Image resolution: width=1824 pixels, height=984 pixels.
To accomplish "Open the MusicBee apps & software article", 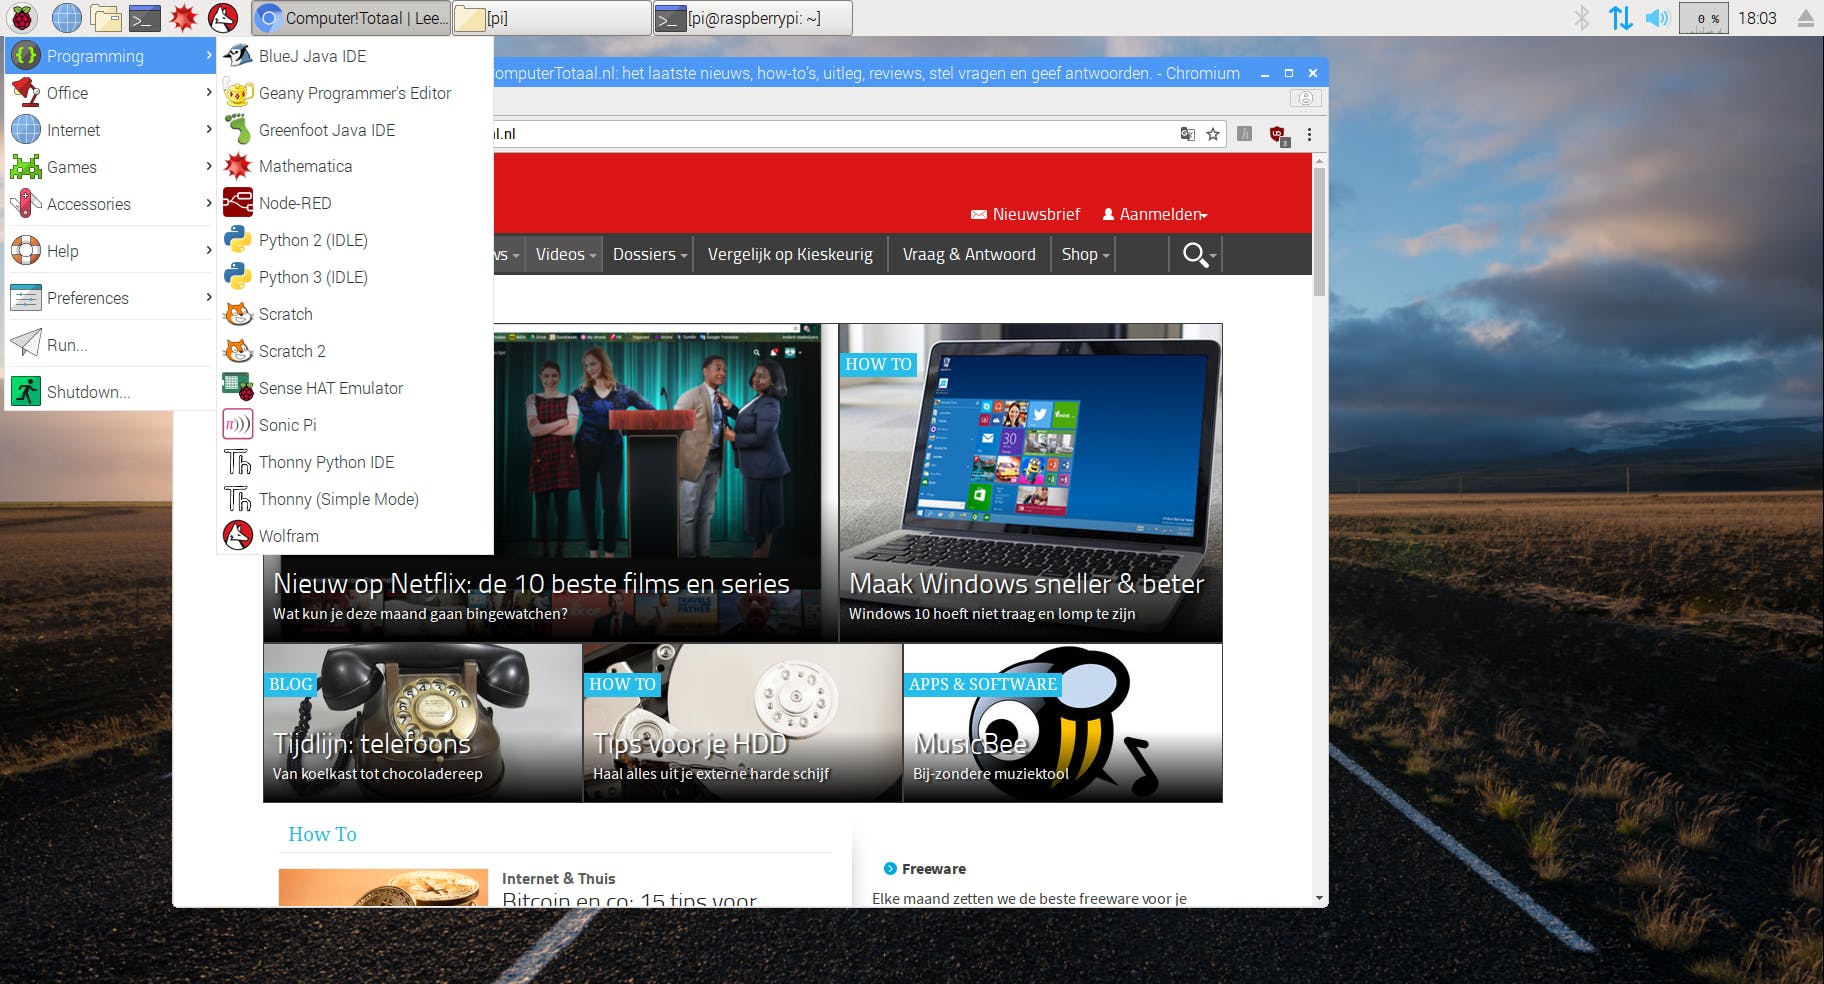I will (x=1063, y=723).
